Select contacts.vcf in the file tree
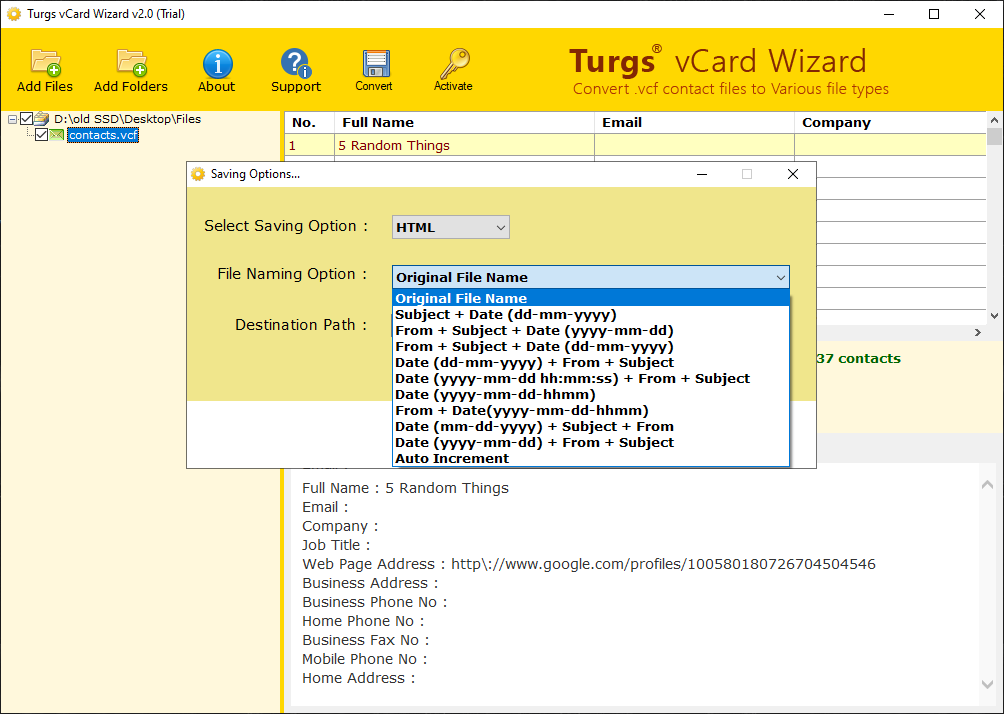 coord(102,134)
